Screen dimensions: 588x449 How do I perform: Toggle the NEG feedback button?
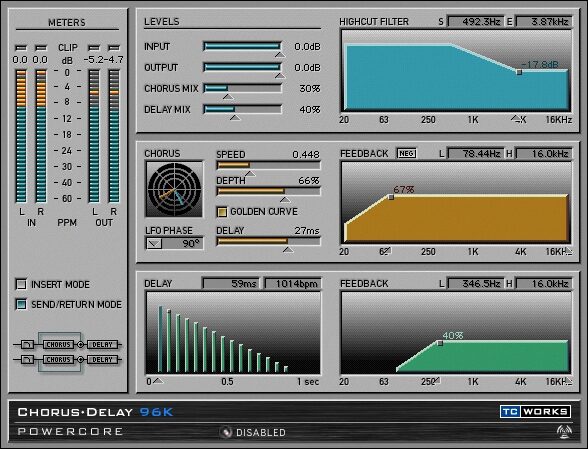[x=406, y=153]
